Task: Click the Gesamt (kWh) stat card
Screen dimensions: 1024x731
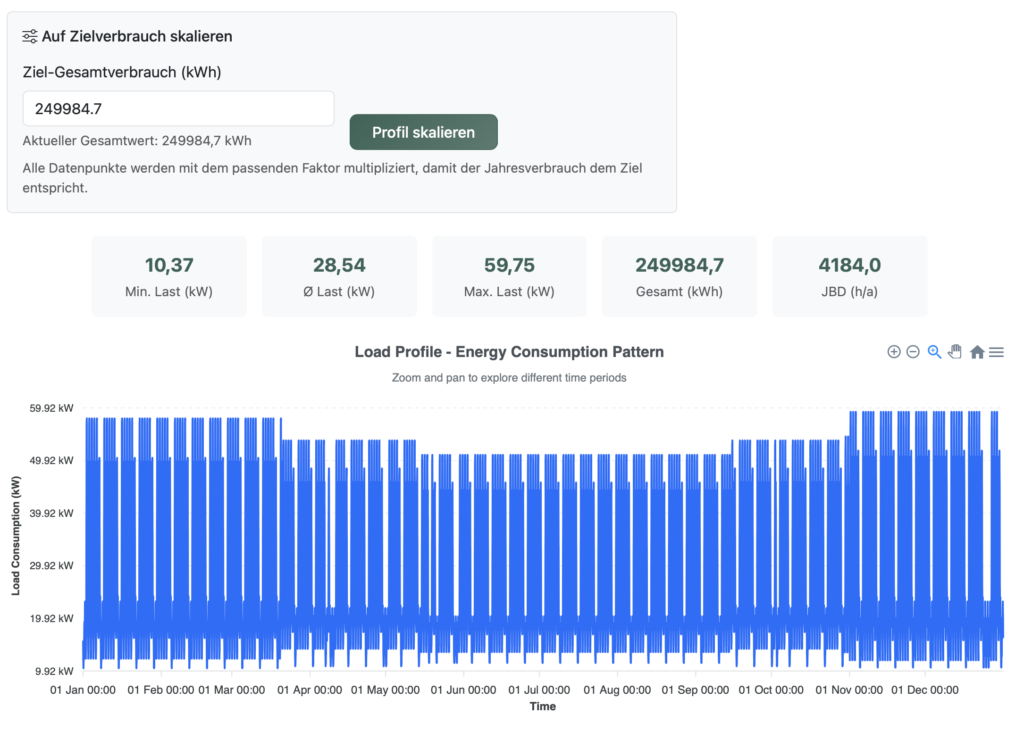Action: coord(679,277)
